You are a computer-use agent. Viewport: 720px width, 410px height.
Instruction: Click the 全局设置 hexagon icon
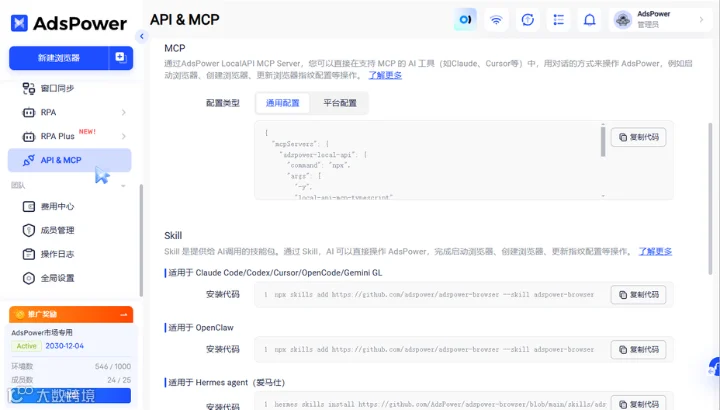(x=28, y=278)
